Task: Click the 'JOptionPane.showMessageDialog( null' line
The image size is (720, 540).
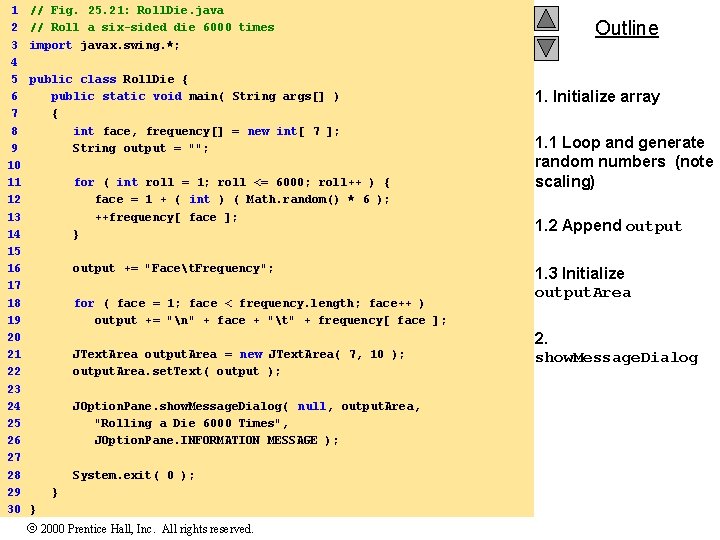Action: tap(247, 406)
